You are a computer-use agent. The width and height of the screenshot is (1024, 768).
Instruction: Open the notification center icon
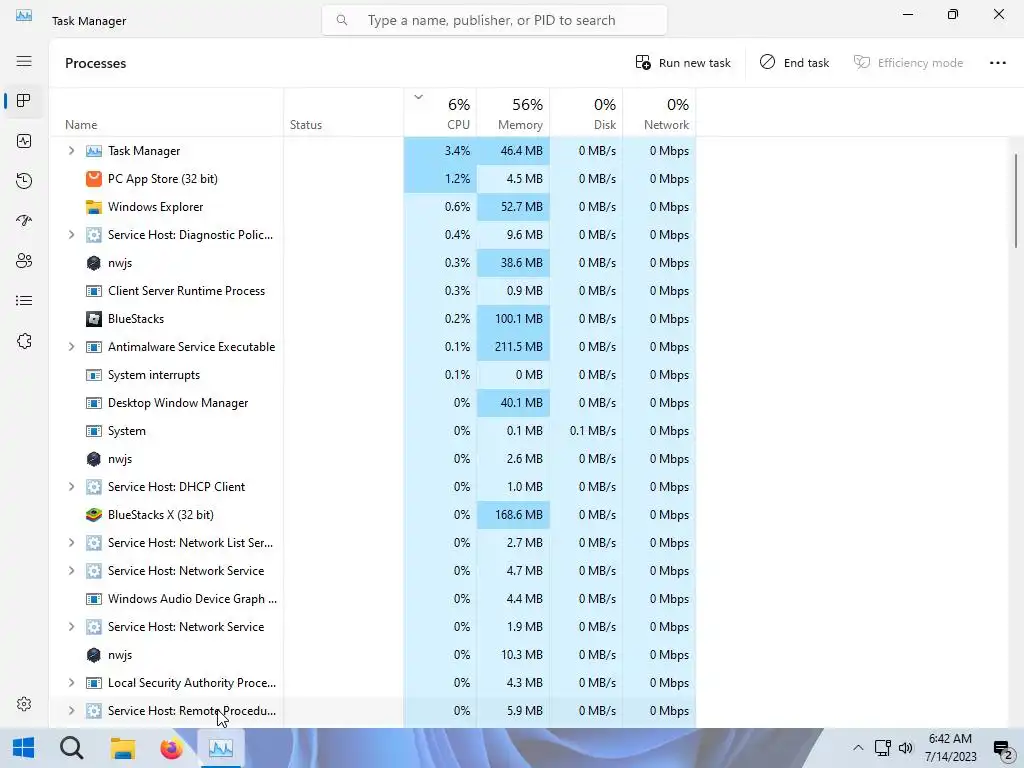point(1002,749)
